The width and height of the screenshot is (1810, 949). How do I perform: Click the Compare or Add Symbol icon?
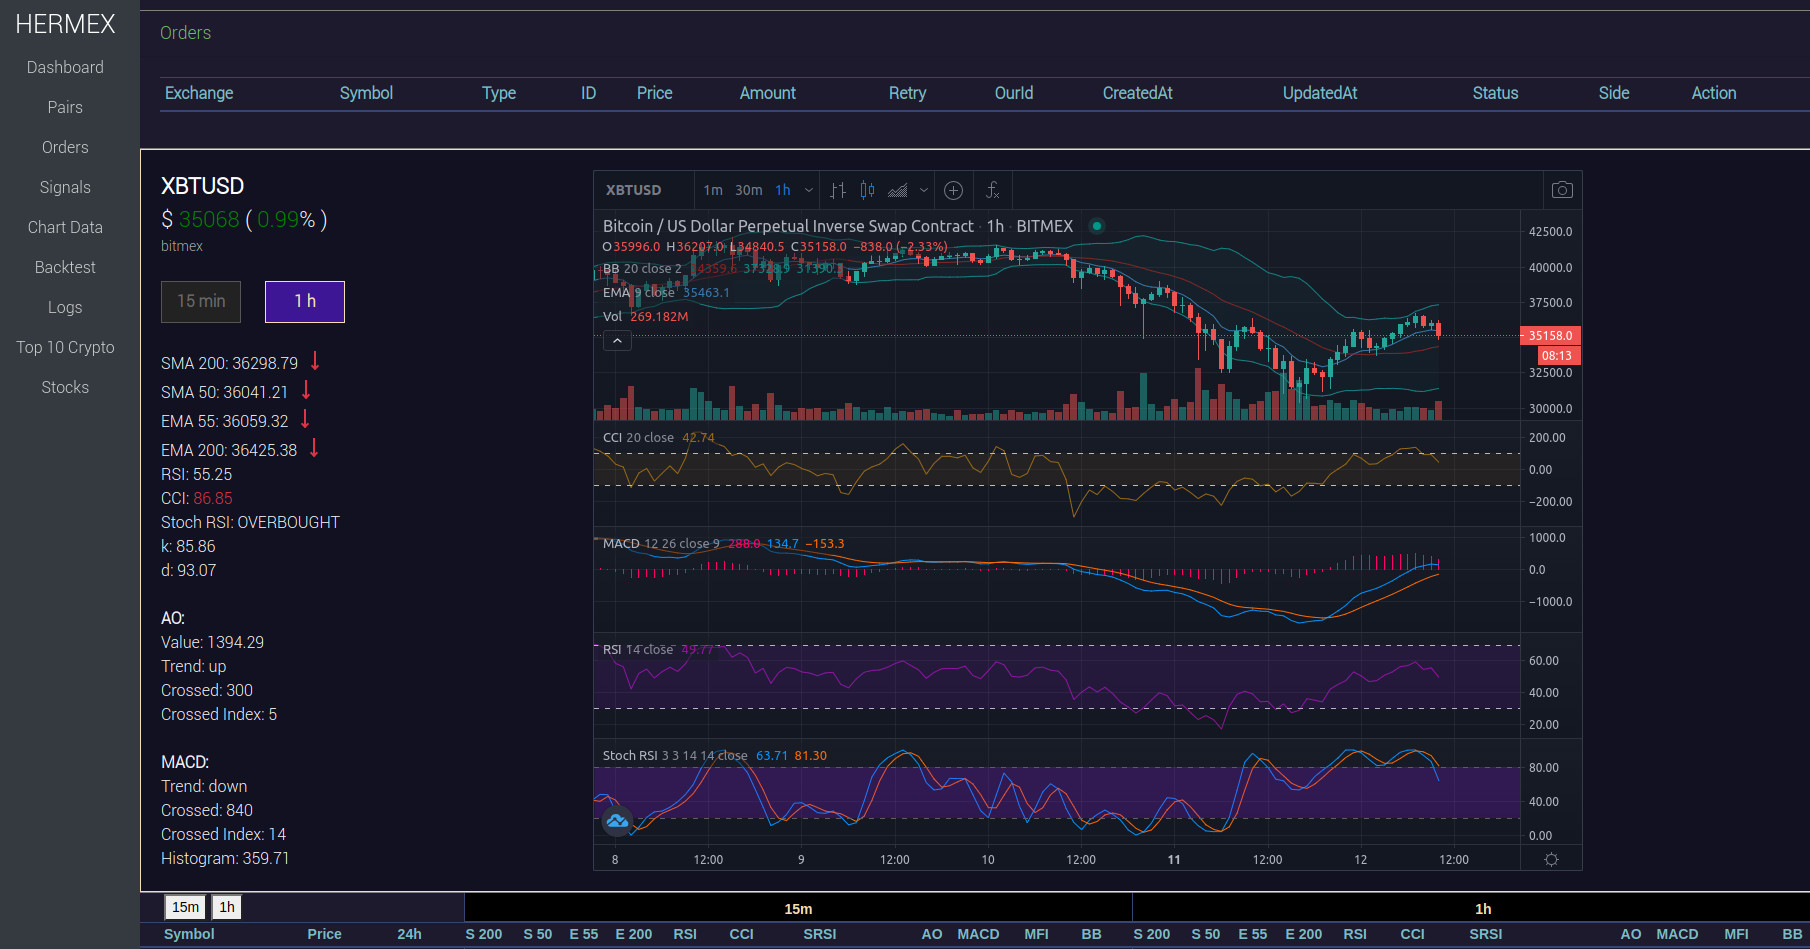pos(953,190)
